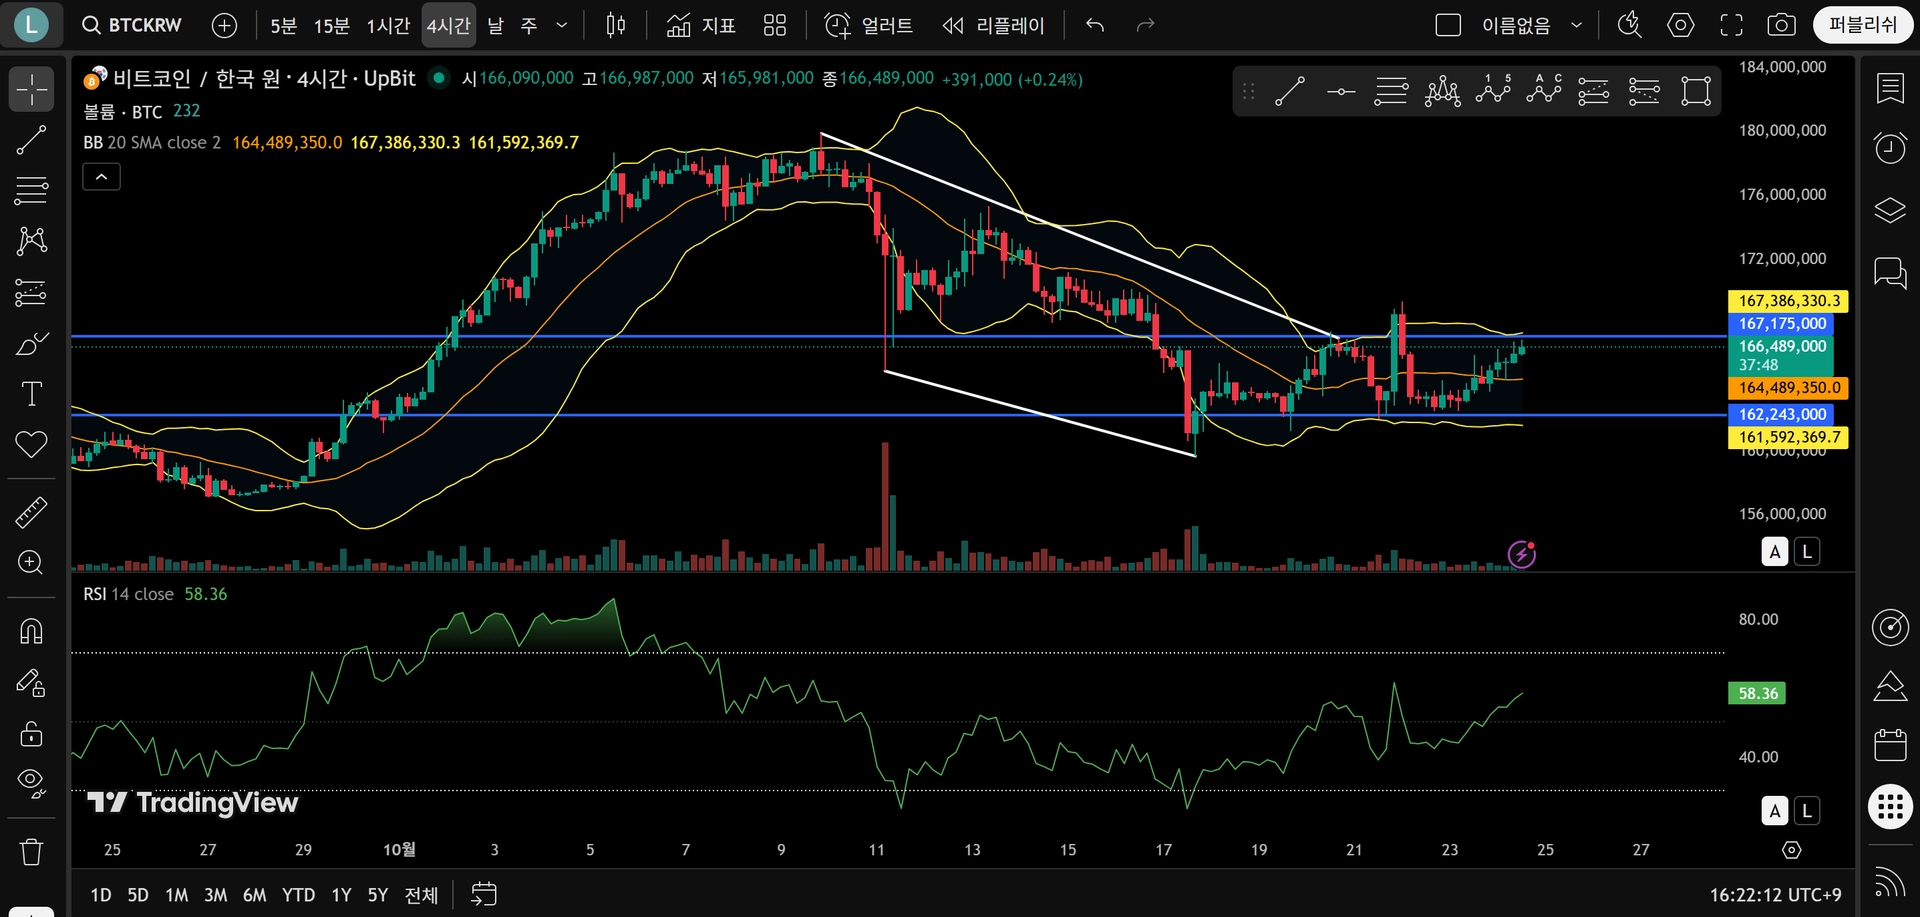This screenshot has width=1920, height=917.
Task: Open the layout name dropdown chevron
Action: tap(1577, 25)
